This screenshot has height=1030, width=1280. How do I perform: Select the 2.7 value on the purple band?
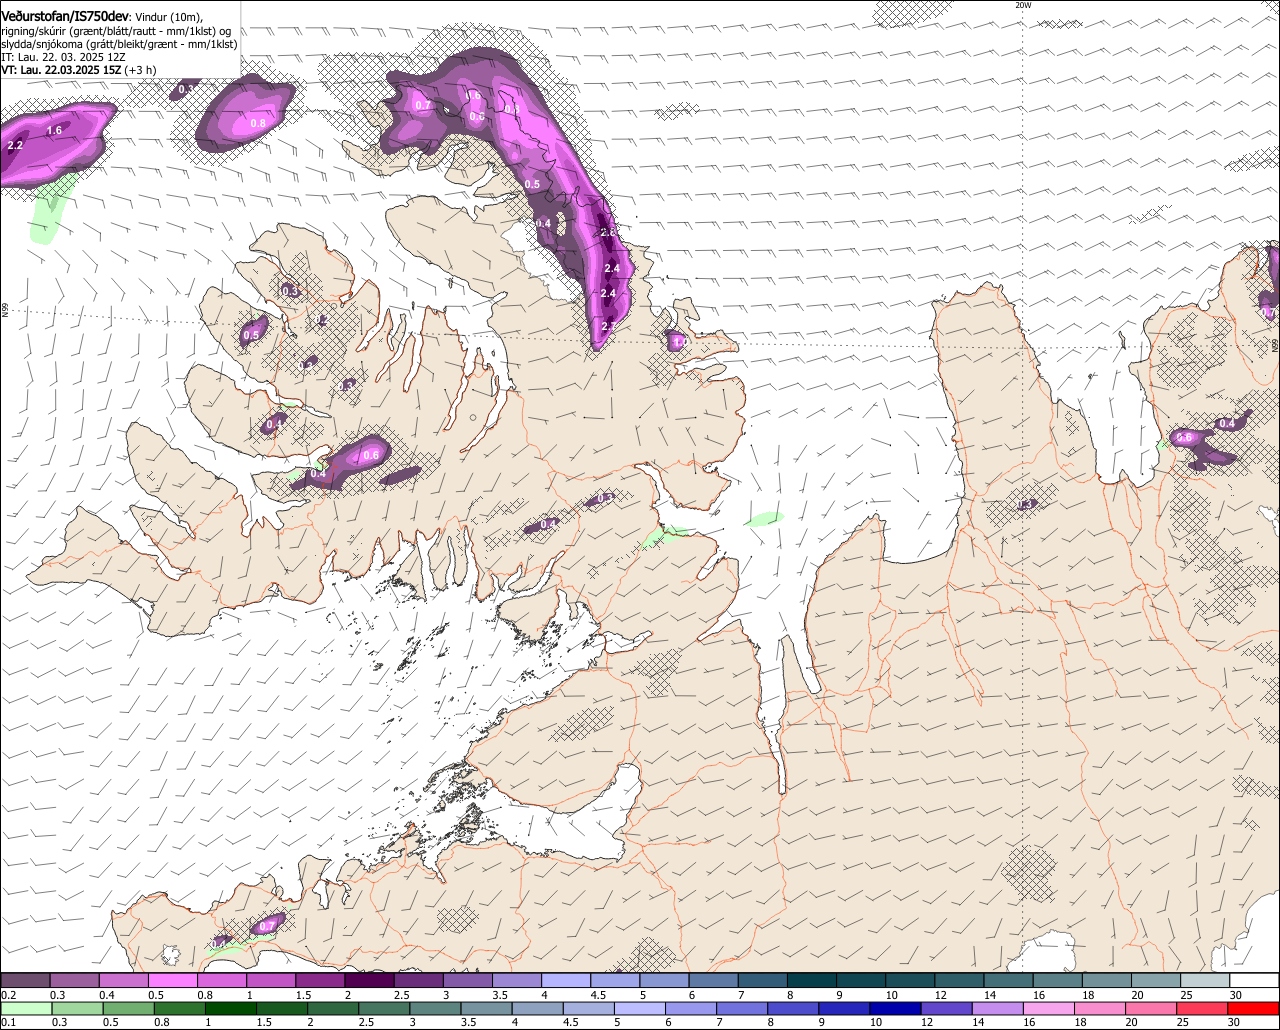608,327
